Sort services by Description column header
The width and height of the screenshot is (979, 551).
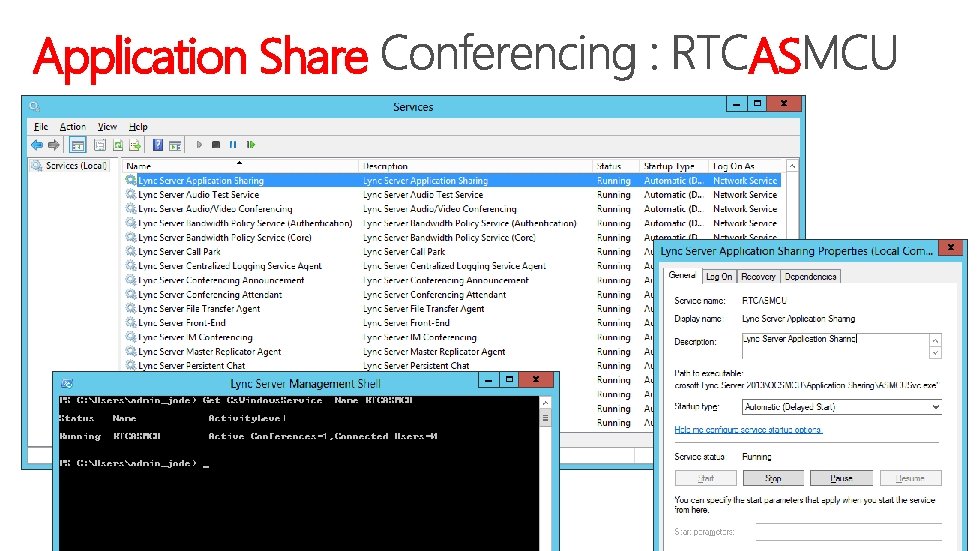[475, 166]
